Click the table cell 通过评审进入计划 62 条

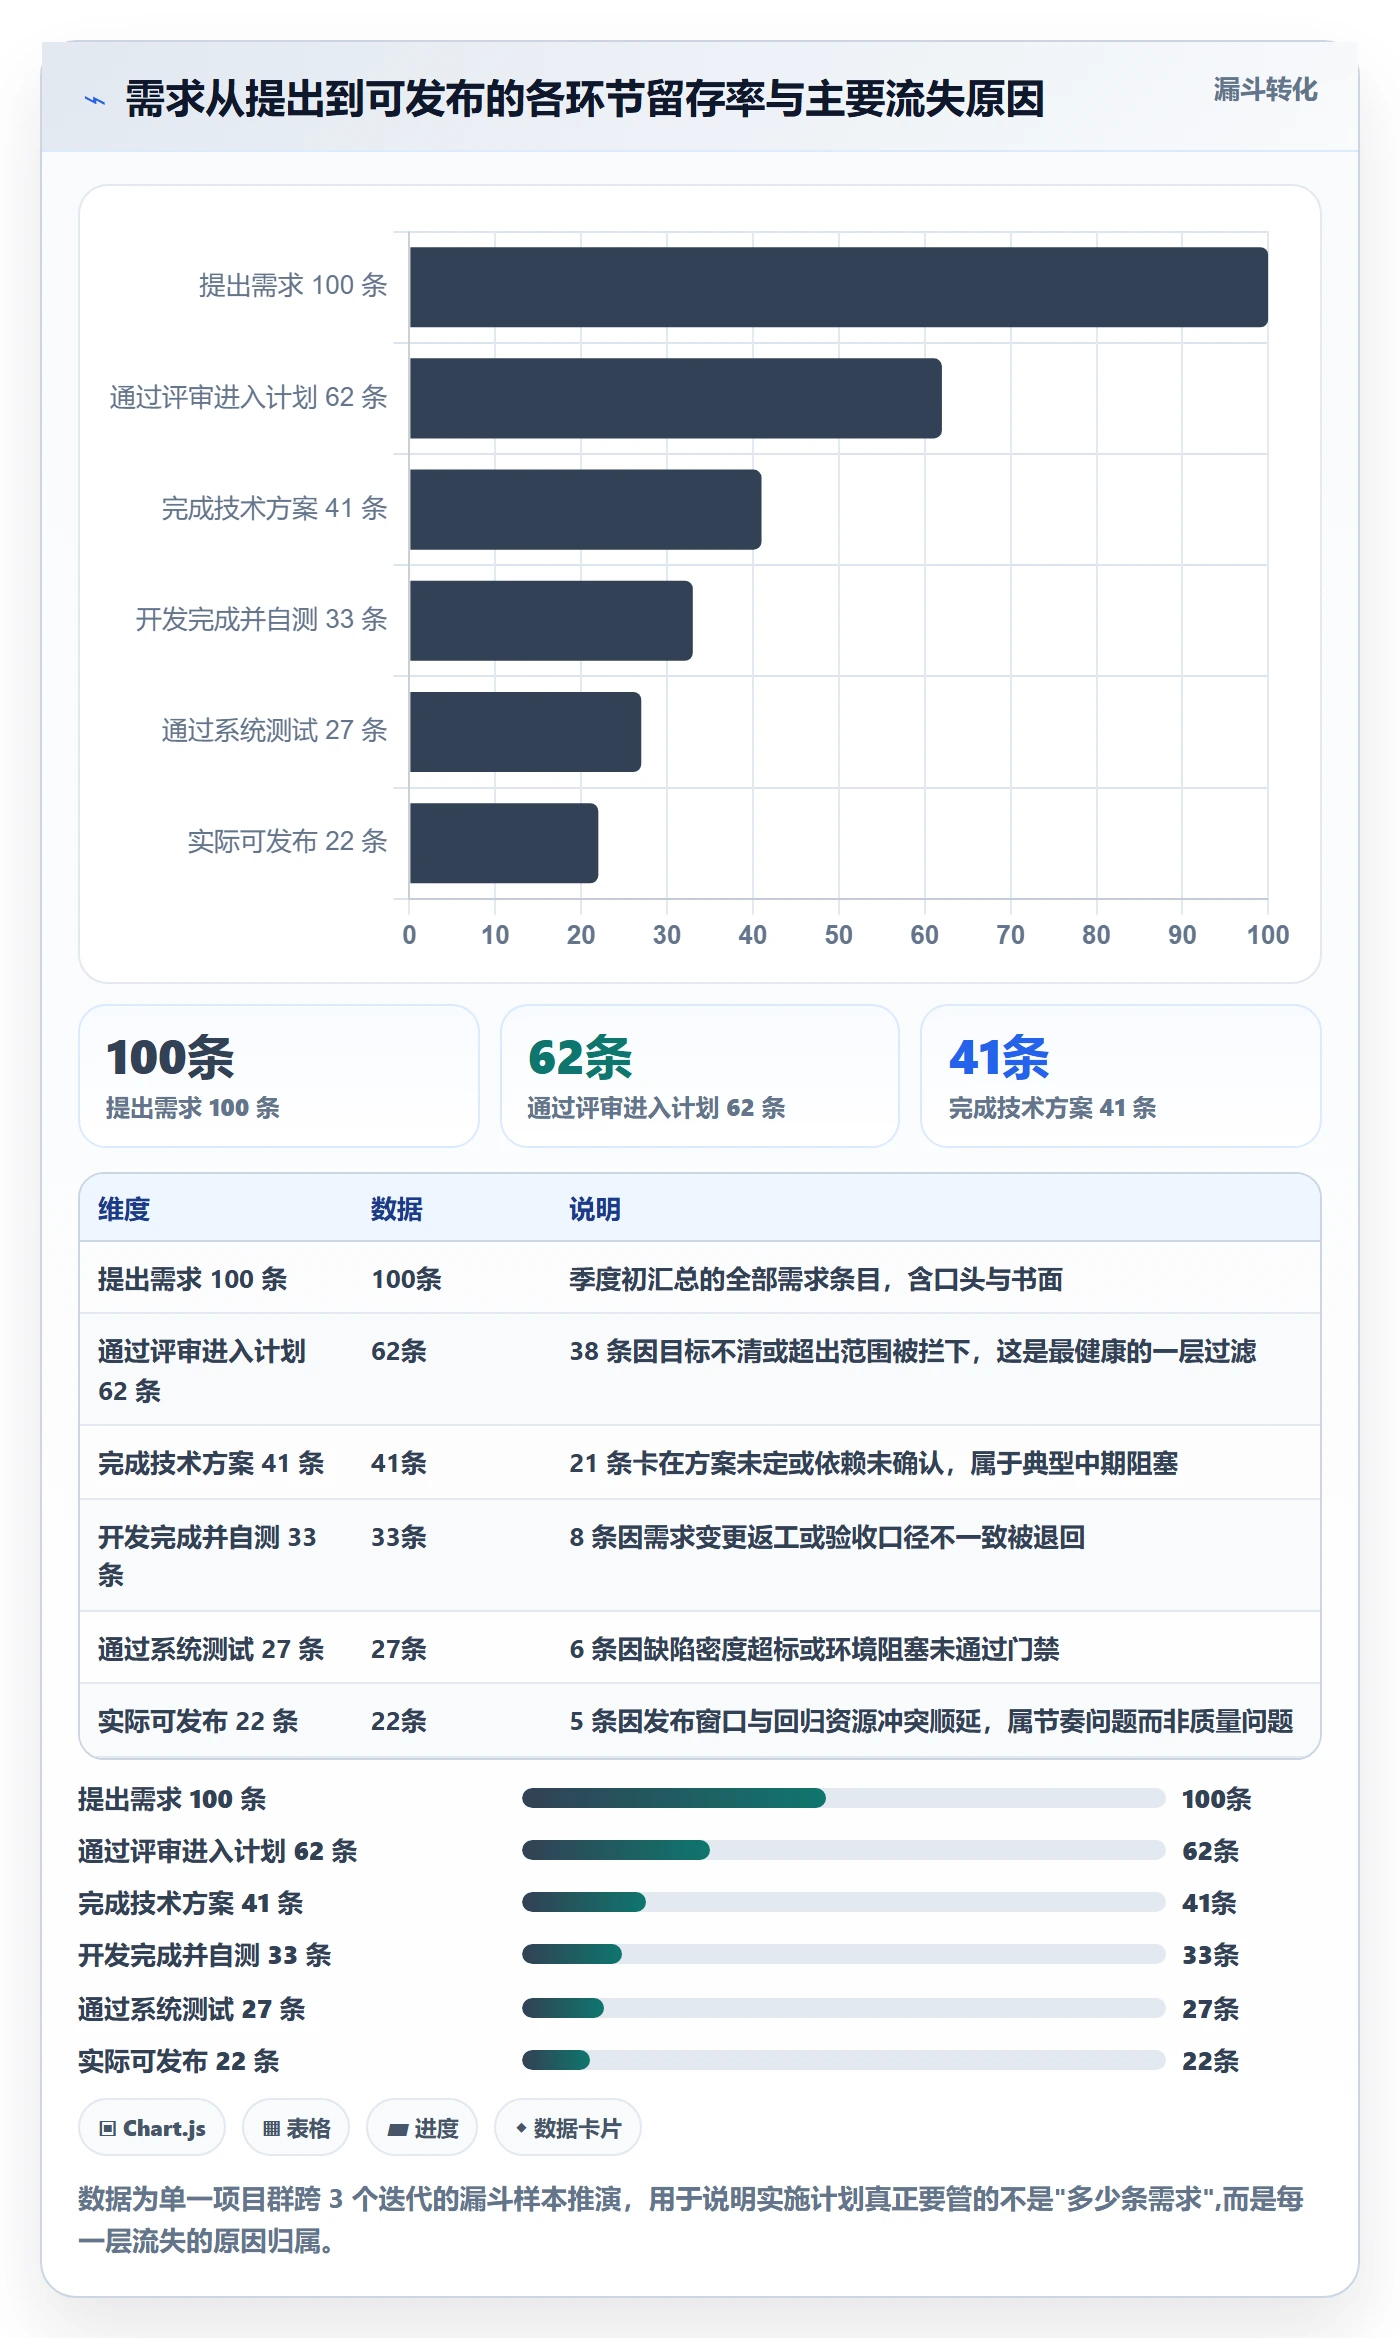[x=202, y=1370]
